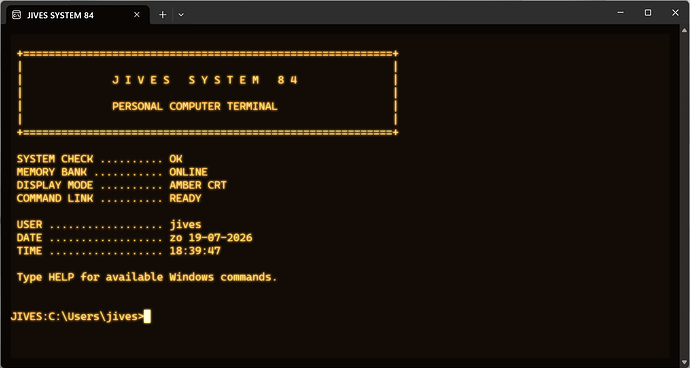Screen dimensions: 690x368
Task: Click the 'AMBER CRT' value
Action: (198, 185)
